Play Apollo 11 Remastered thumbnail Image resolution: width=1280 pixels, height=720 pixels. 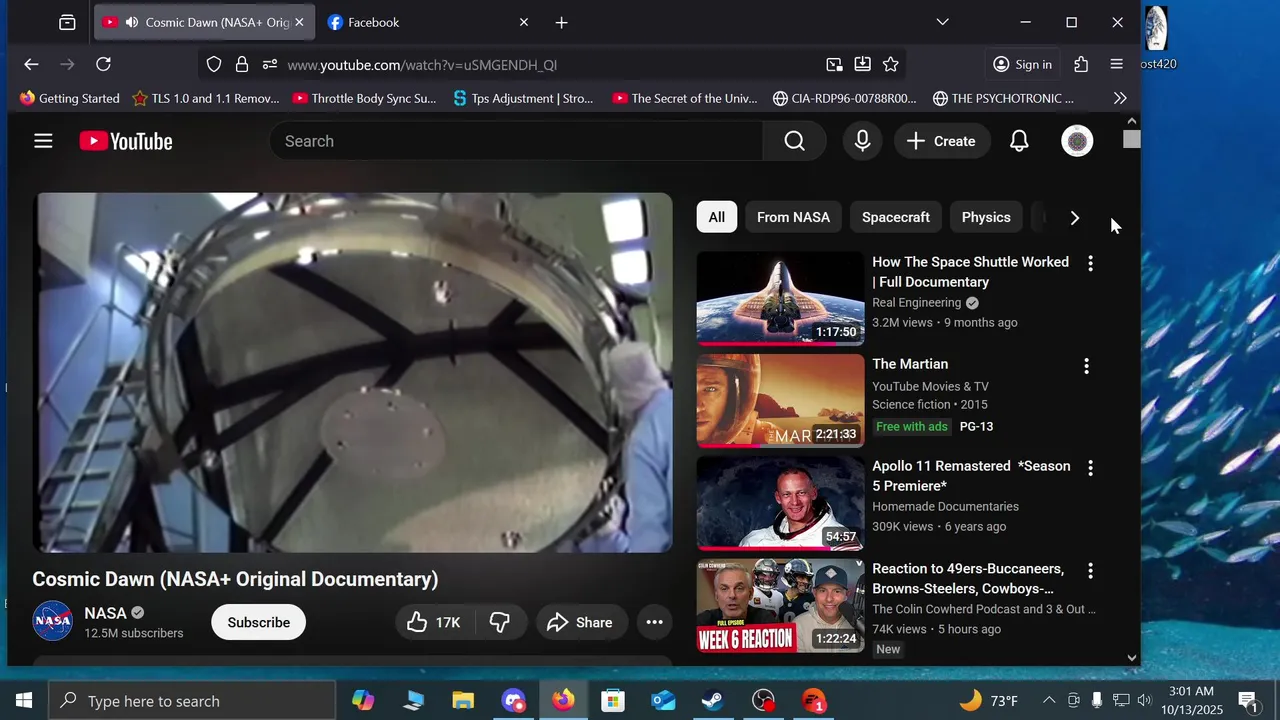click(x=780, y=503)
